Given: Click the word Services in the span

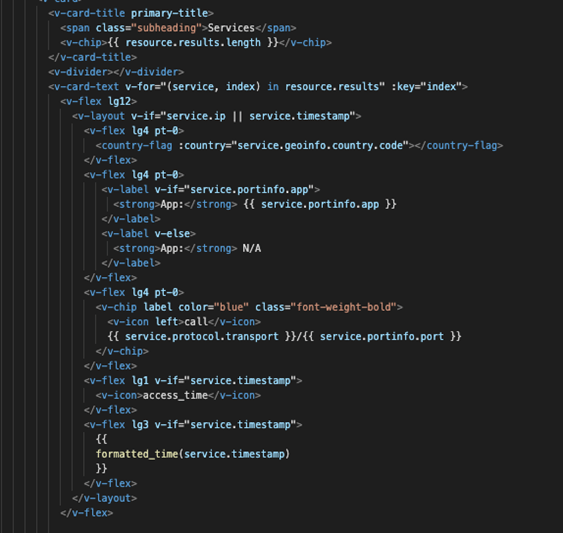Looking at the screenshot, I should [x=231, y=28].
